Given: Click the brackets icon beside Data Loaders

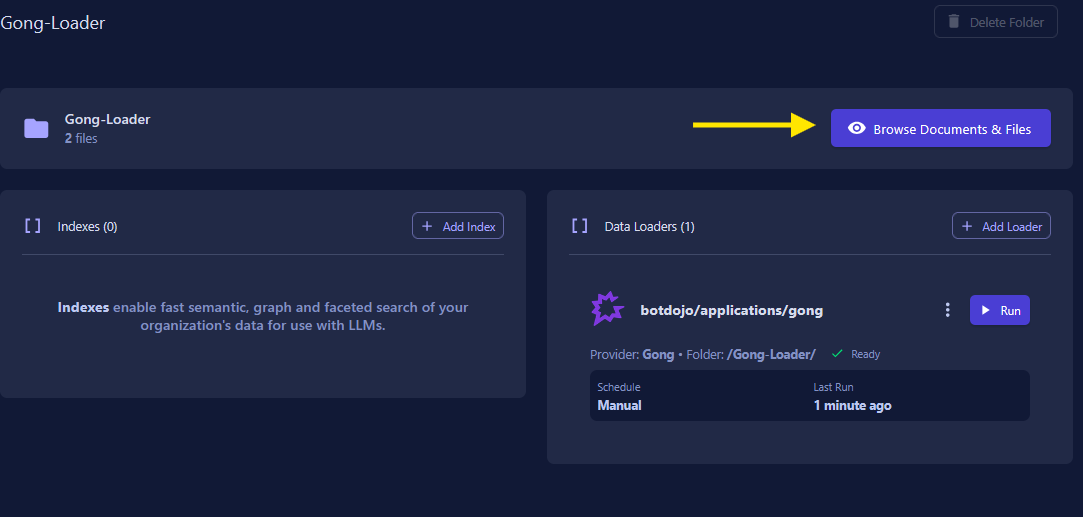Looking at the screenshot, I should coord(580,226).
